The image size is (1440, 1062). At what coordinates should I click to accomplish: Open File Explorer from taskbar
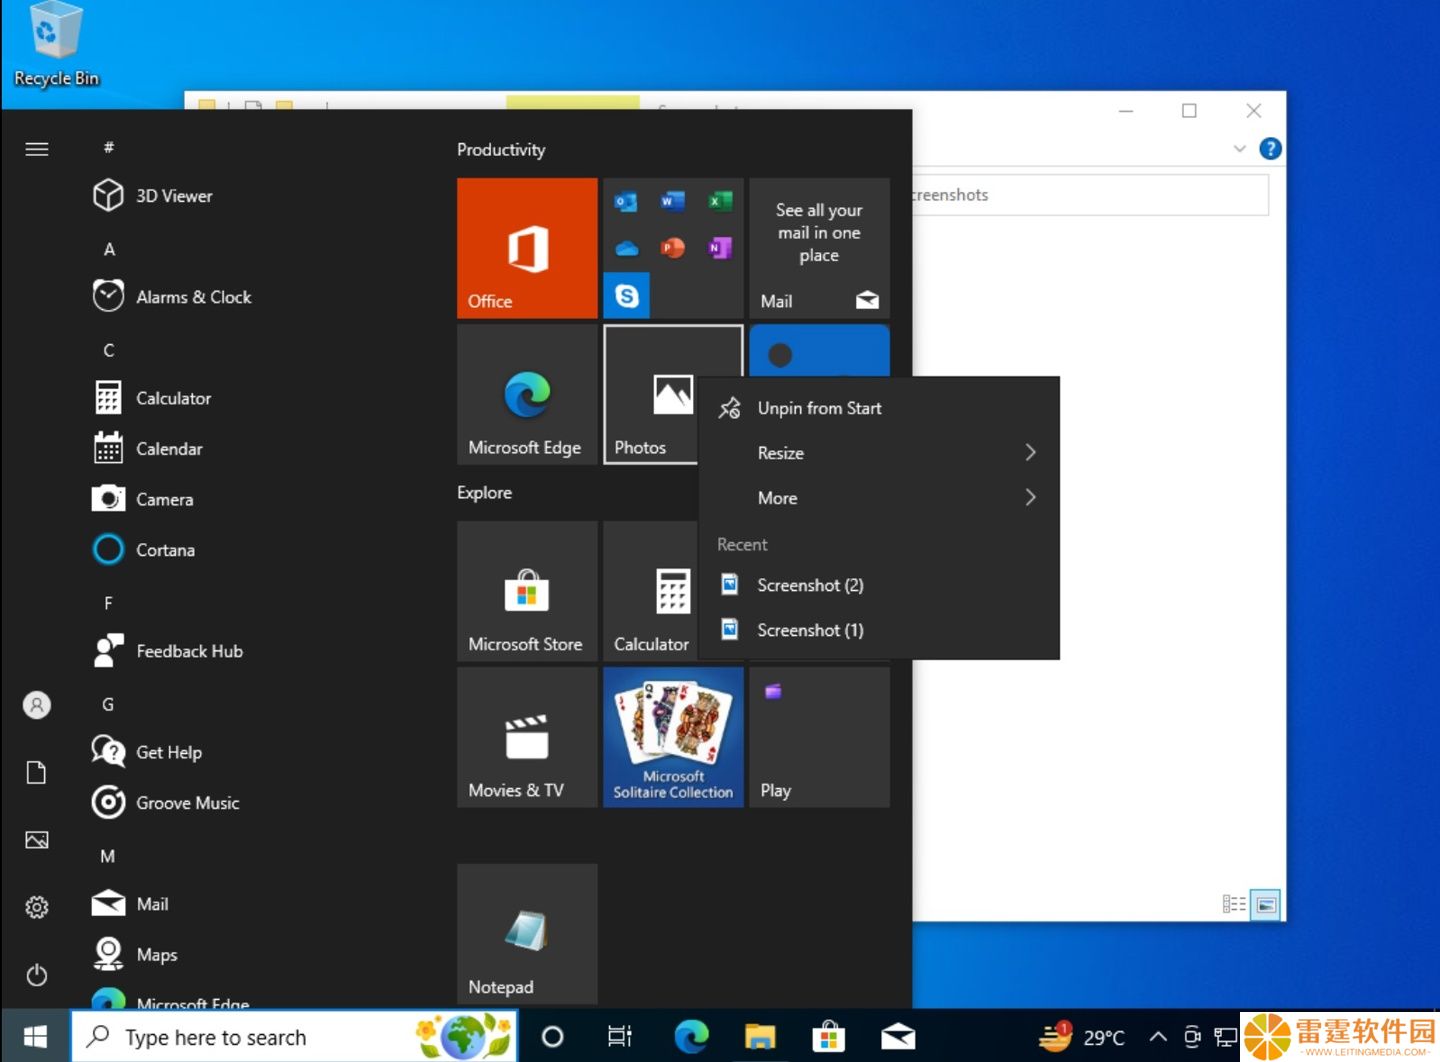tap(760, 1037)
